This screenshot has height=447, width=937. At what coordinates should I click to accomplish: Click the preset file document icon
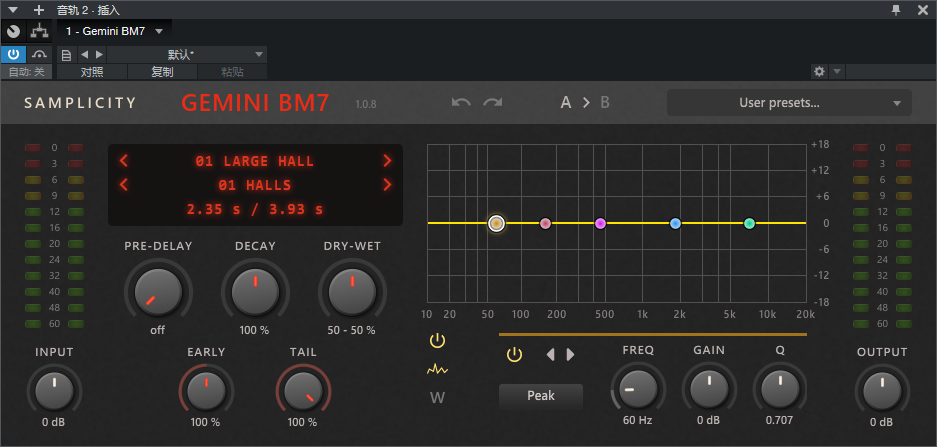coord(66,55)
